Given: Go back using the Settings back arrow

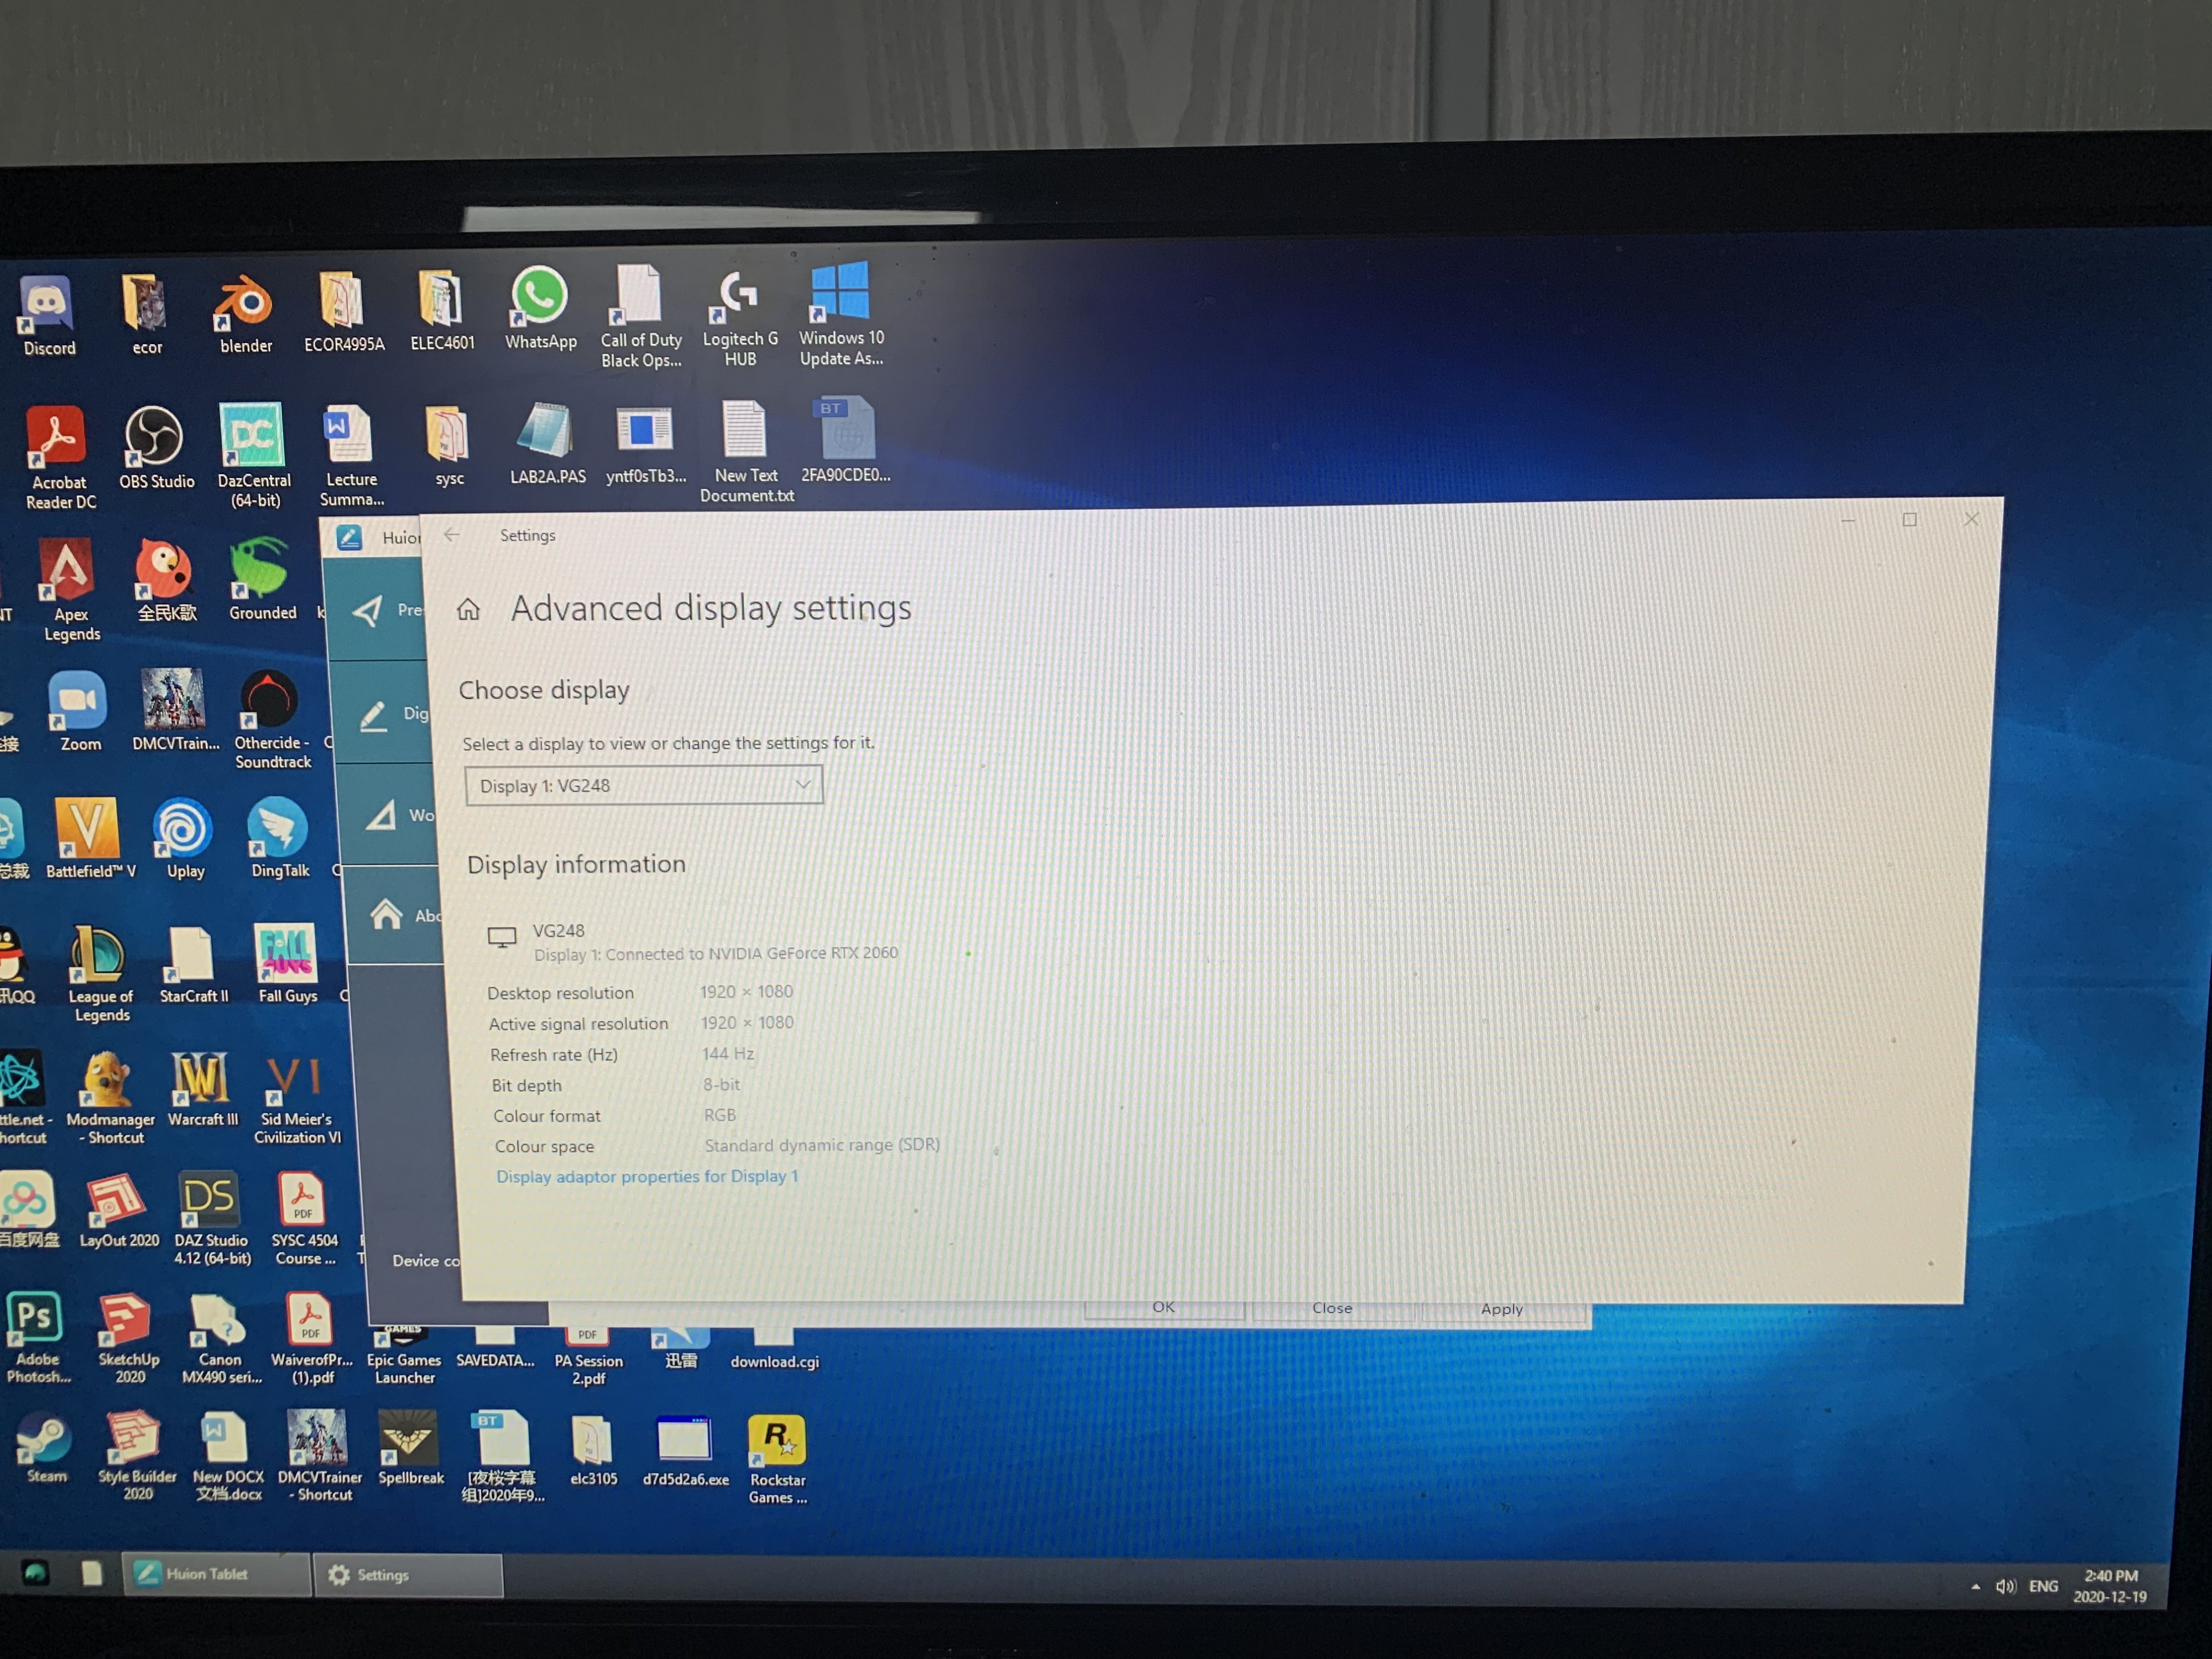Looking at the screenshot, I should 452,535.
